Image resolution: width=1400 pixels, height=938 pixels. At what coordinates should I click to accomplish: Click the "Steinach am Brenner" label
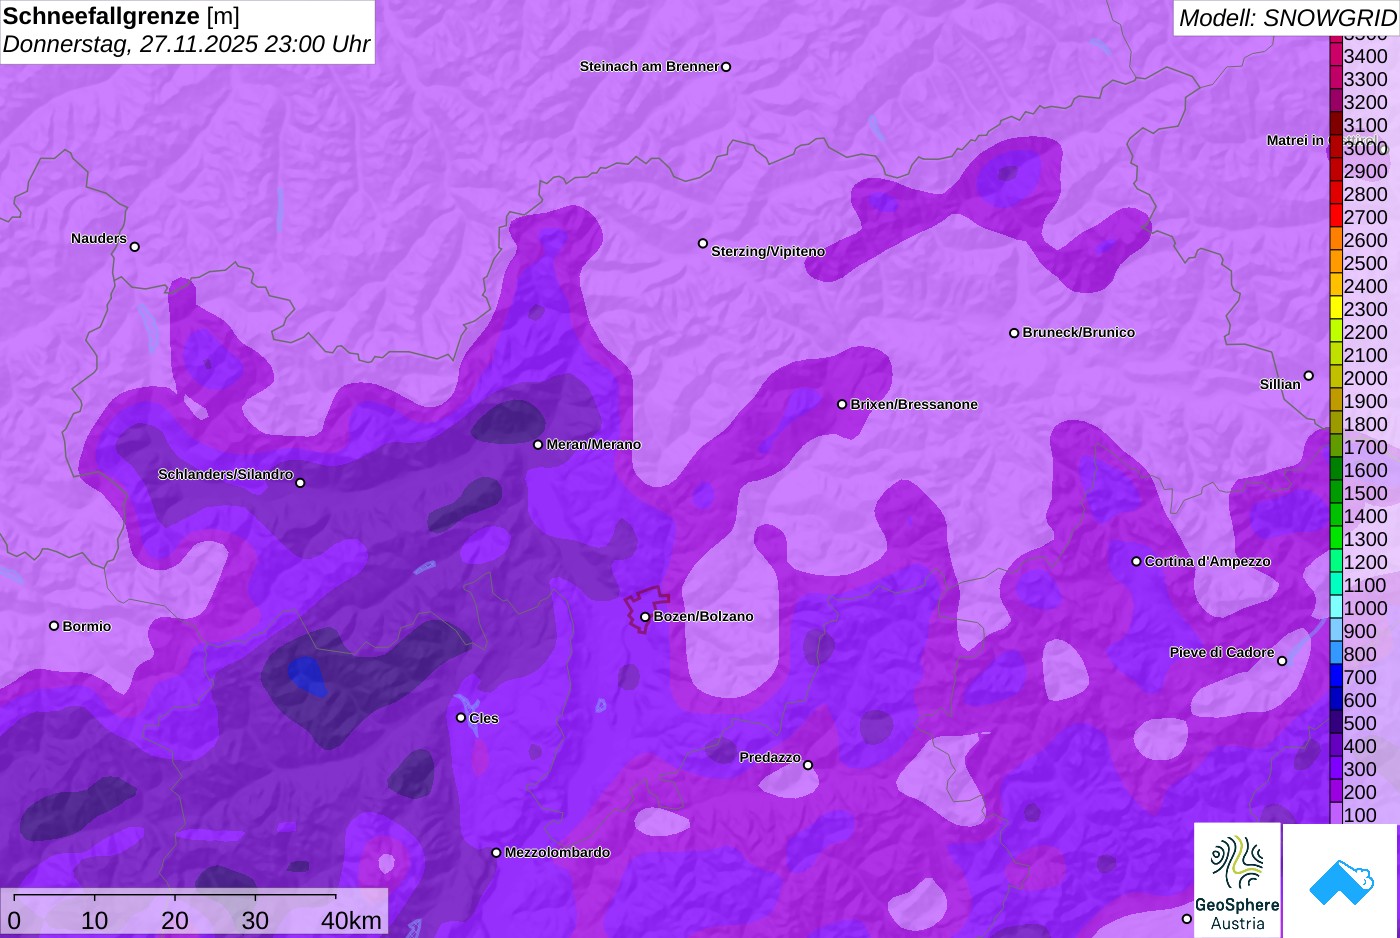tap(649, 67)
